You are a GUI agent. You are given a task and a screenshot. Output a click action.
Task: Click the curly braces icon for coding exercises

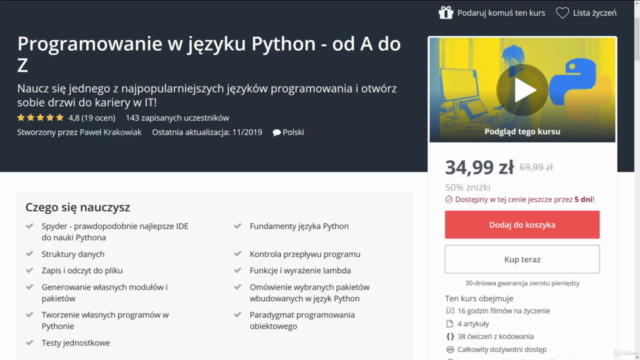pyautogui.click(x=449, y=336)
